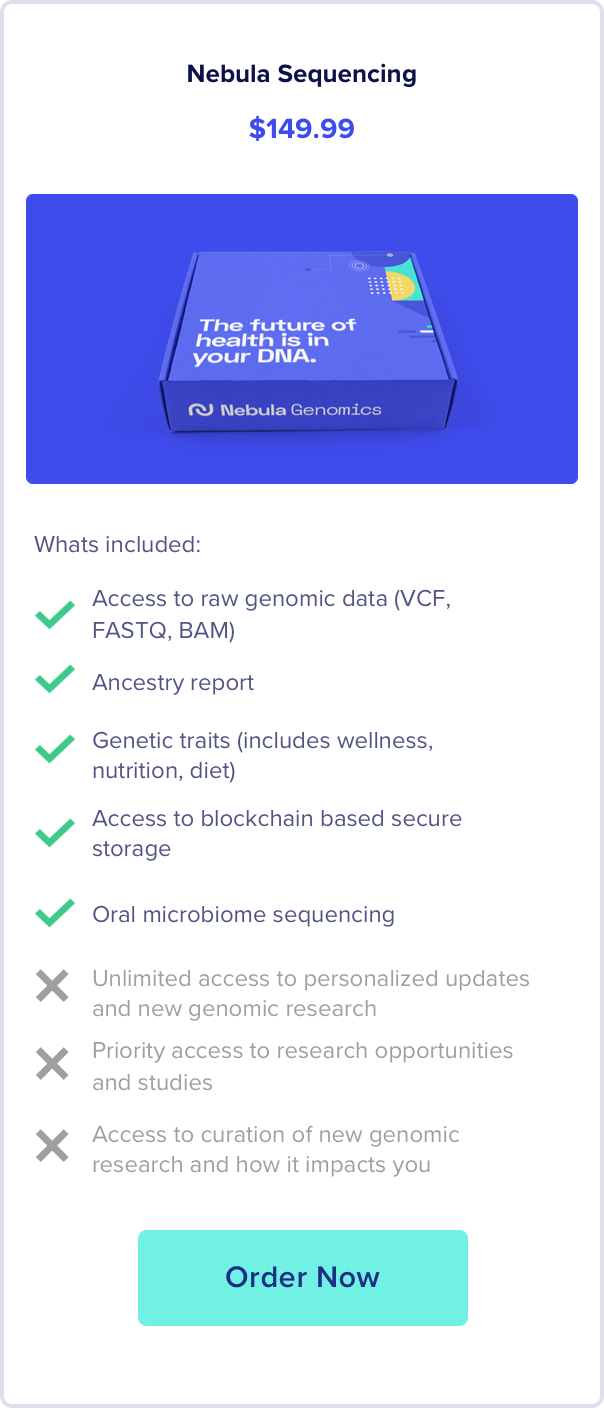Image resolution: width=604 pixels, height=1408 pixels.
Task: Click the checkmark beside Oral microbiome sequencing
Action: point(54,913)
